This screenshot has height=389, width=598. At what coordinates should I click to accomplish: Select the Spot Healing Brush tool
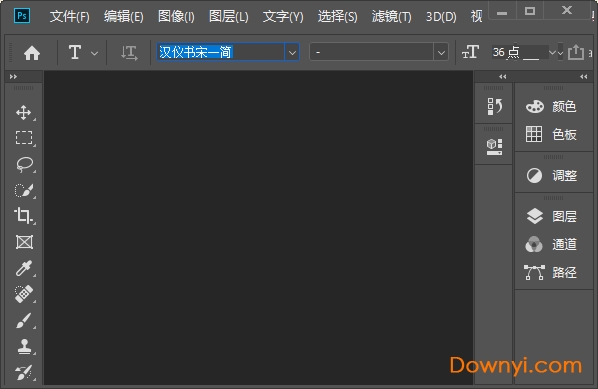[x=24, y=294]
